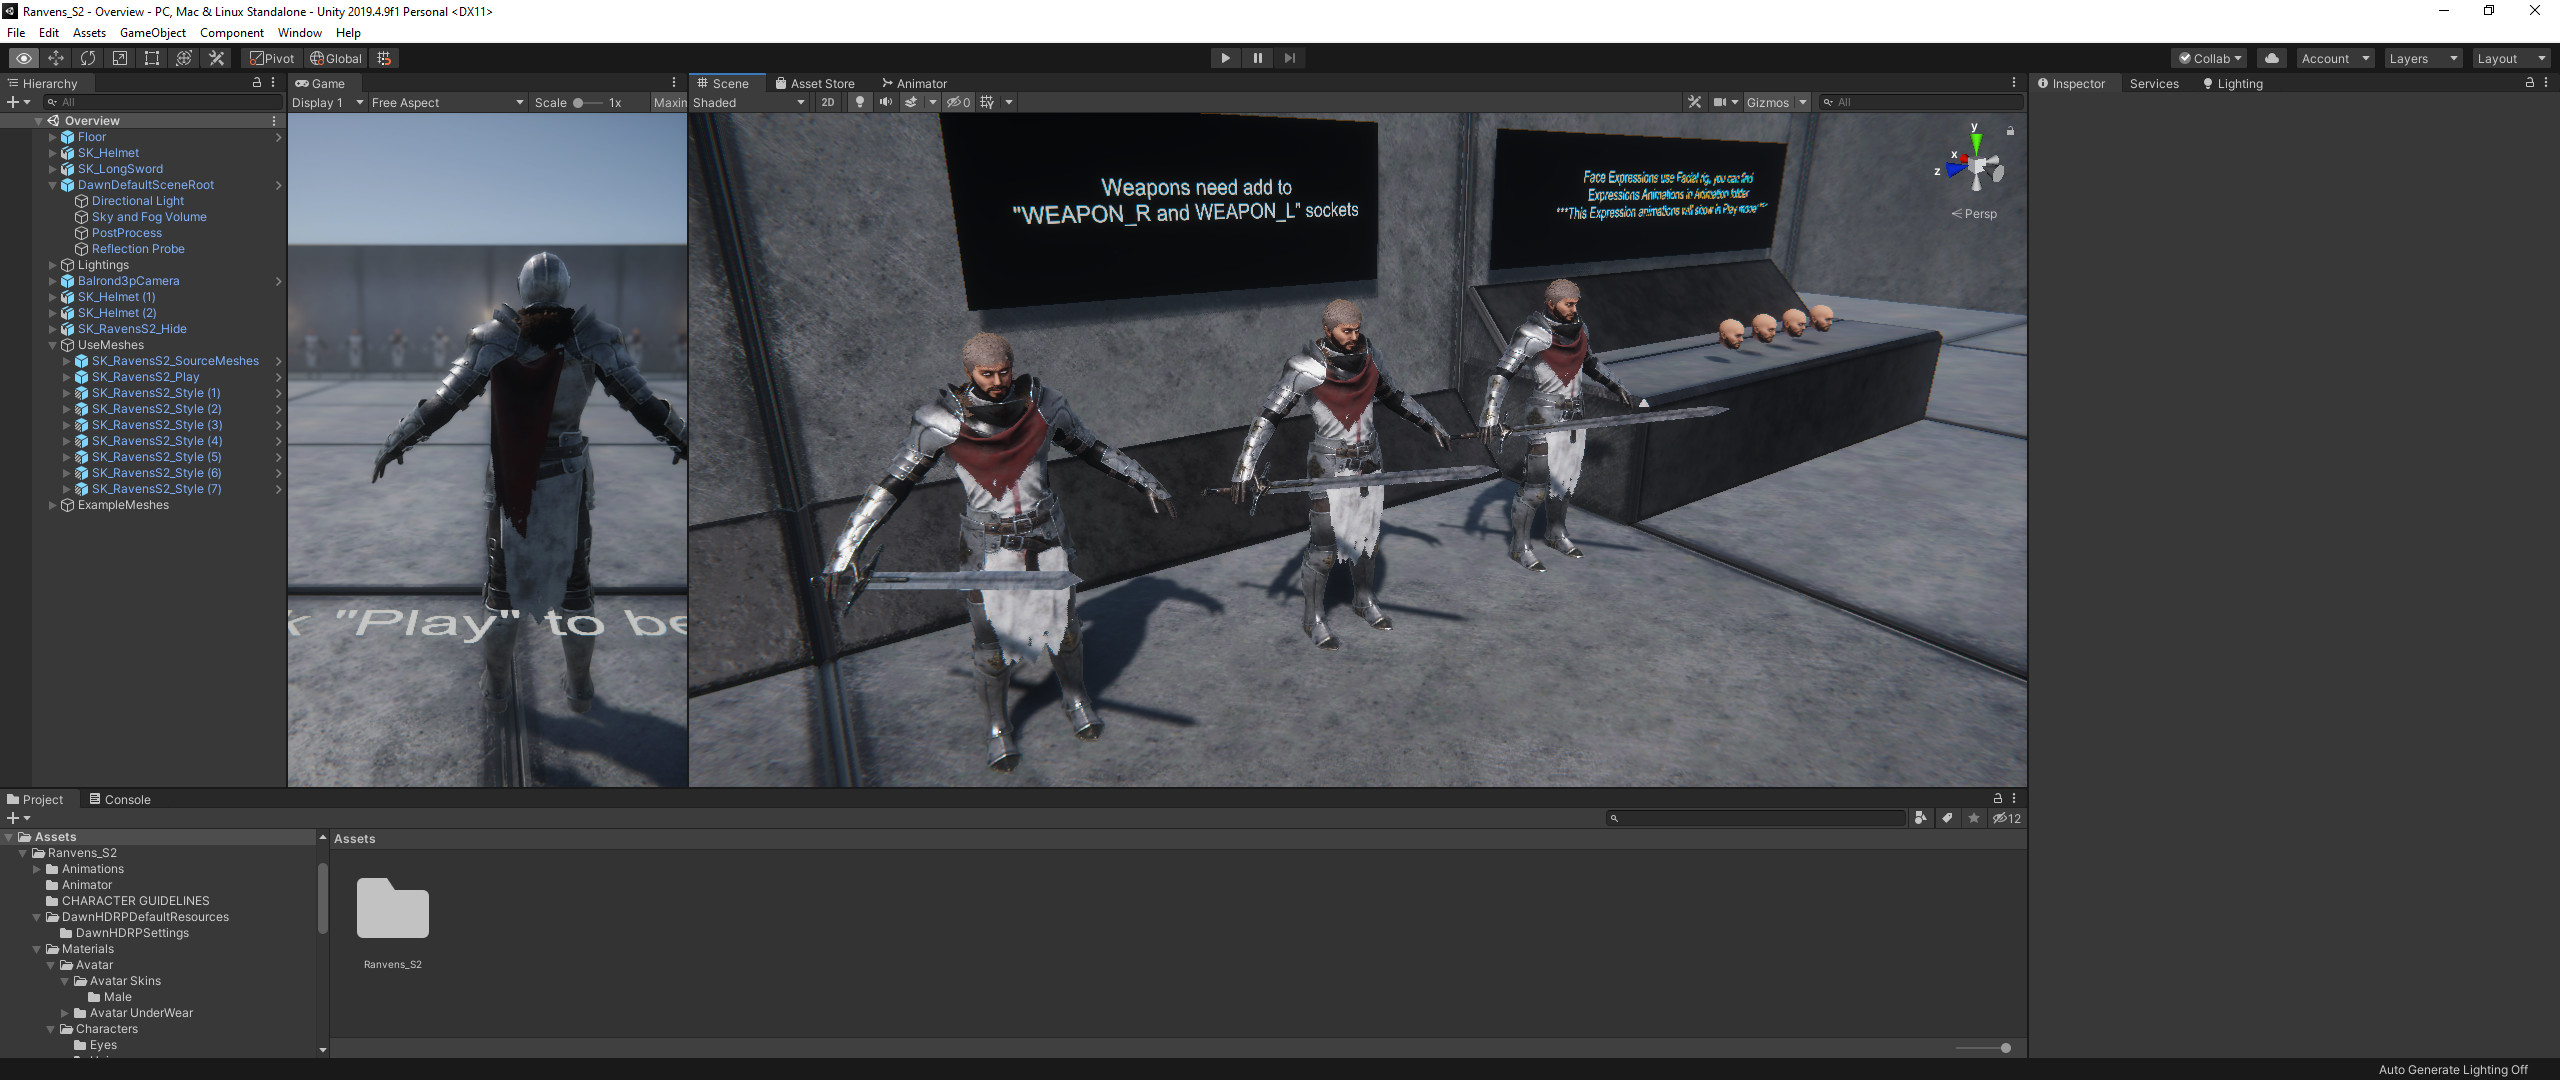Screen dimensions: 2560x1080
Task: Switch to the Console tab
Action: [x=120, y=799]
